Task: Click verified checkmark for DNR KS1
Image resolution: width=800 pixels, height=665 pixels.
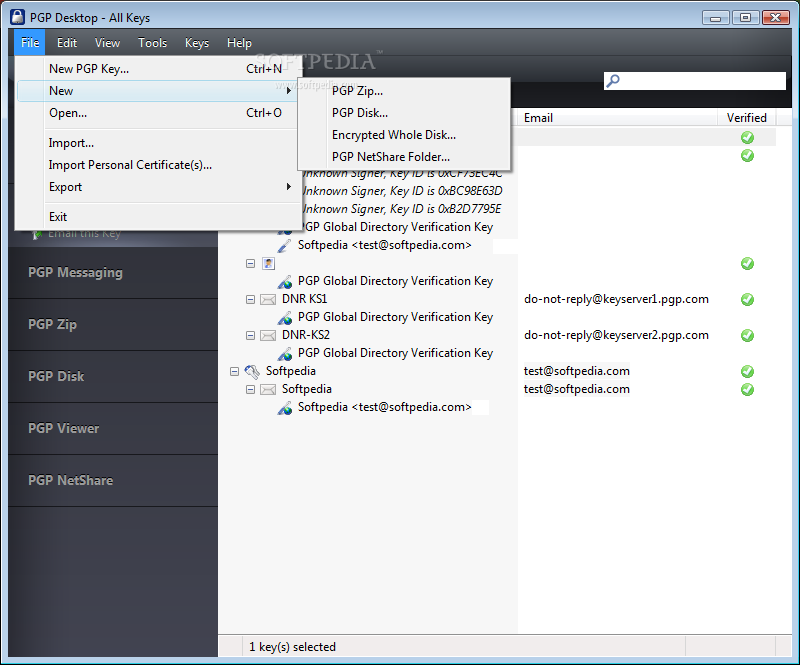Action: click(x=747, y=300)
